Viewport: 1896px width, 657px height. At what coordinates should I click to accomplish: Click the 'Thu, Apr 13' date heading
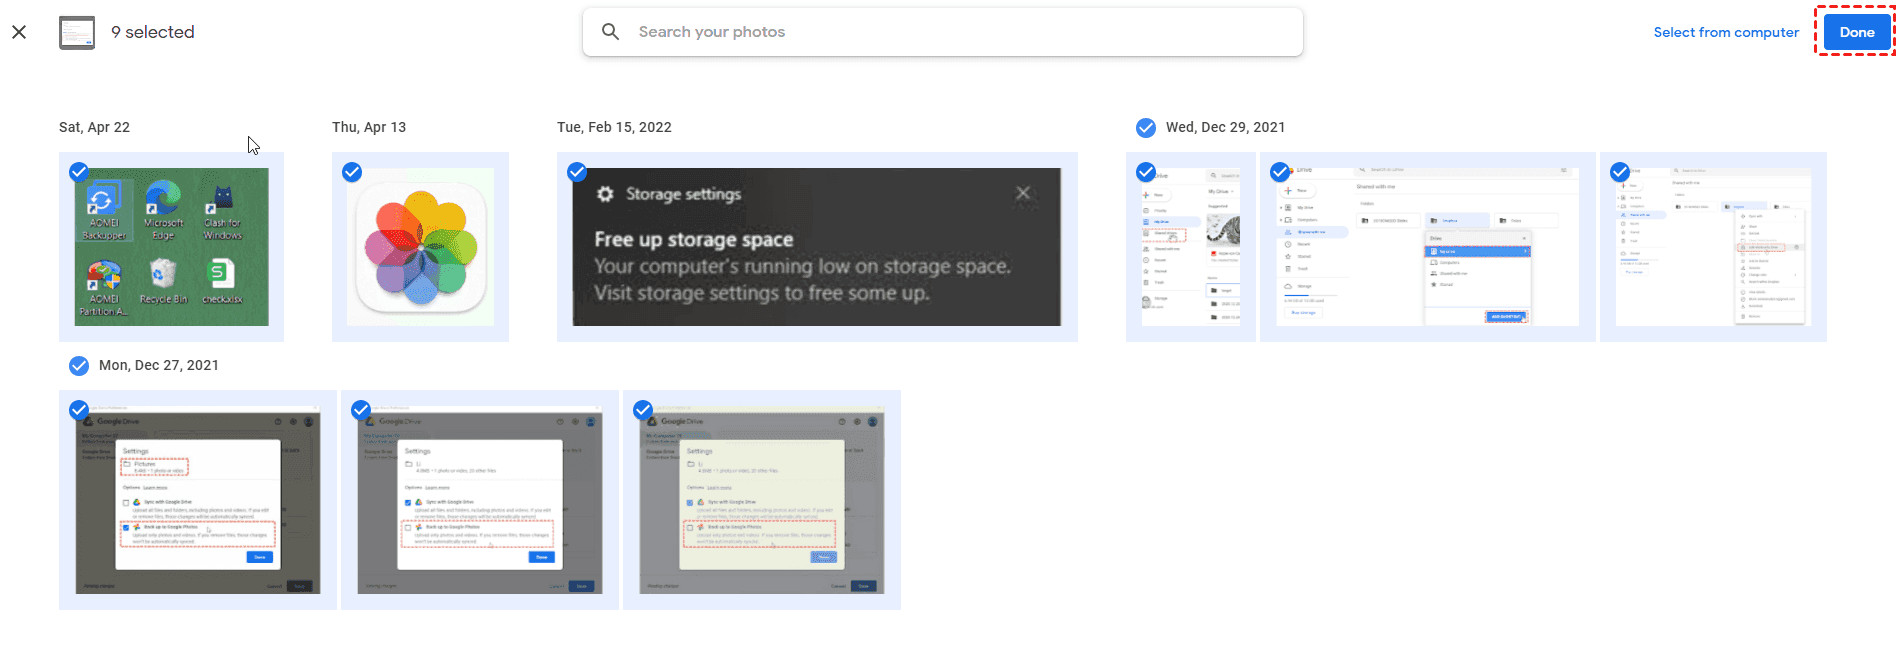tap(369, 128)
